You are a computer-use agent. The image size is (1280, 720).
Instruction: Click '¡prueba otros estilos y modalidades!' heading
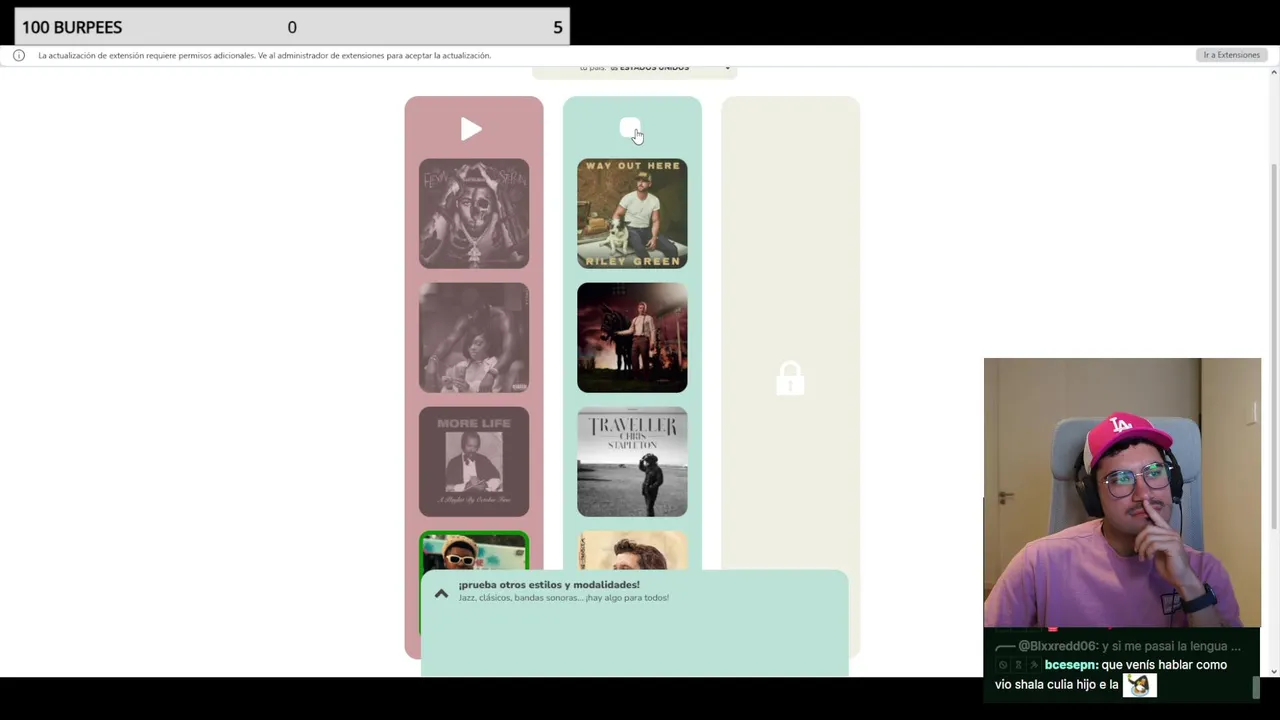pyautogui.click(x=549, y=585)
